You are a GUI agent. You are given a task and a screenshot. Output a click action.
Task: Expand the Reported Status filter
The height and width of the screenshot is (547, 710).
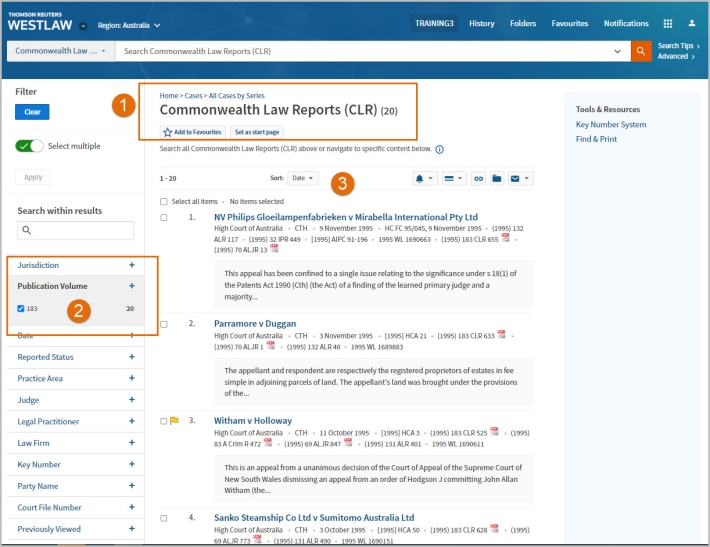point(132,357)
